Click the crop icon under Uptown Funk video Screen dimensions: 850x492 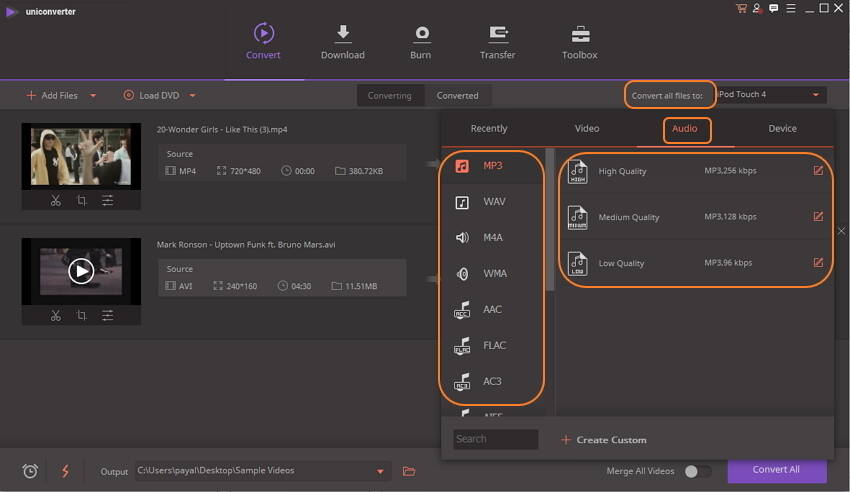82,315
